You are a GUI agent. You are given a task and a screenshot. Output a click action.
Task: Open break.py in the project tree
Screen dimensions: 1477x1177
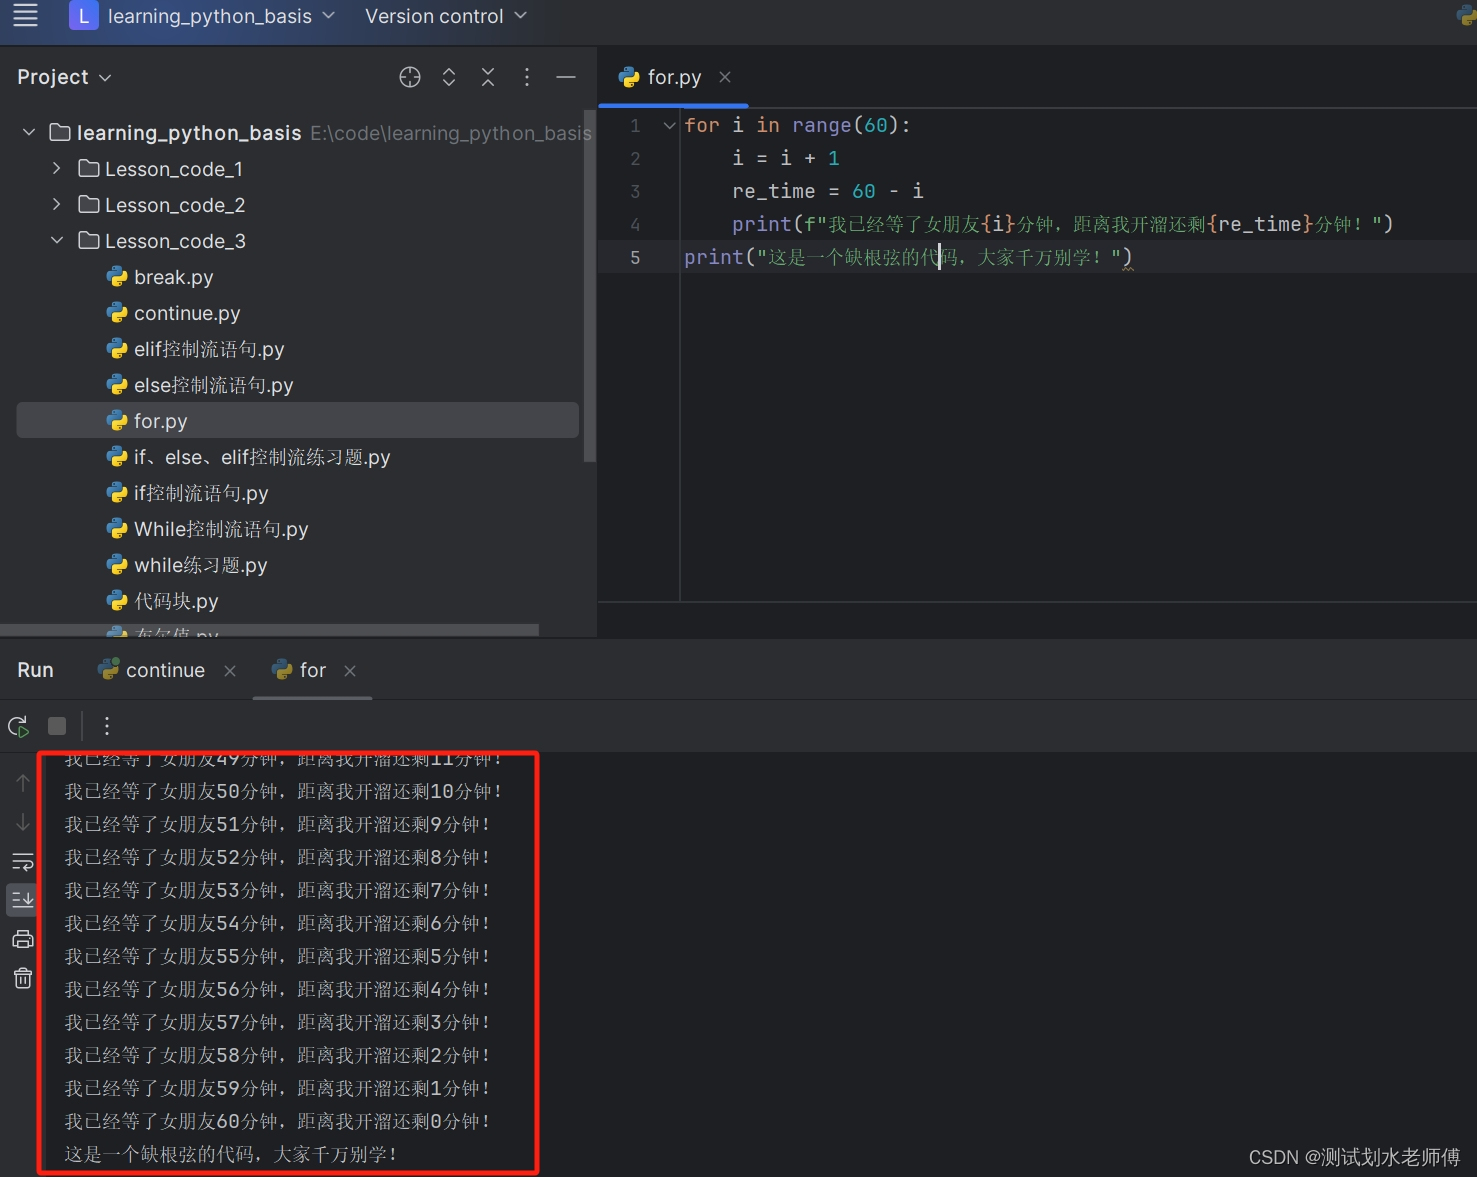click(173, 277)
